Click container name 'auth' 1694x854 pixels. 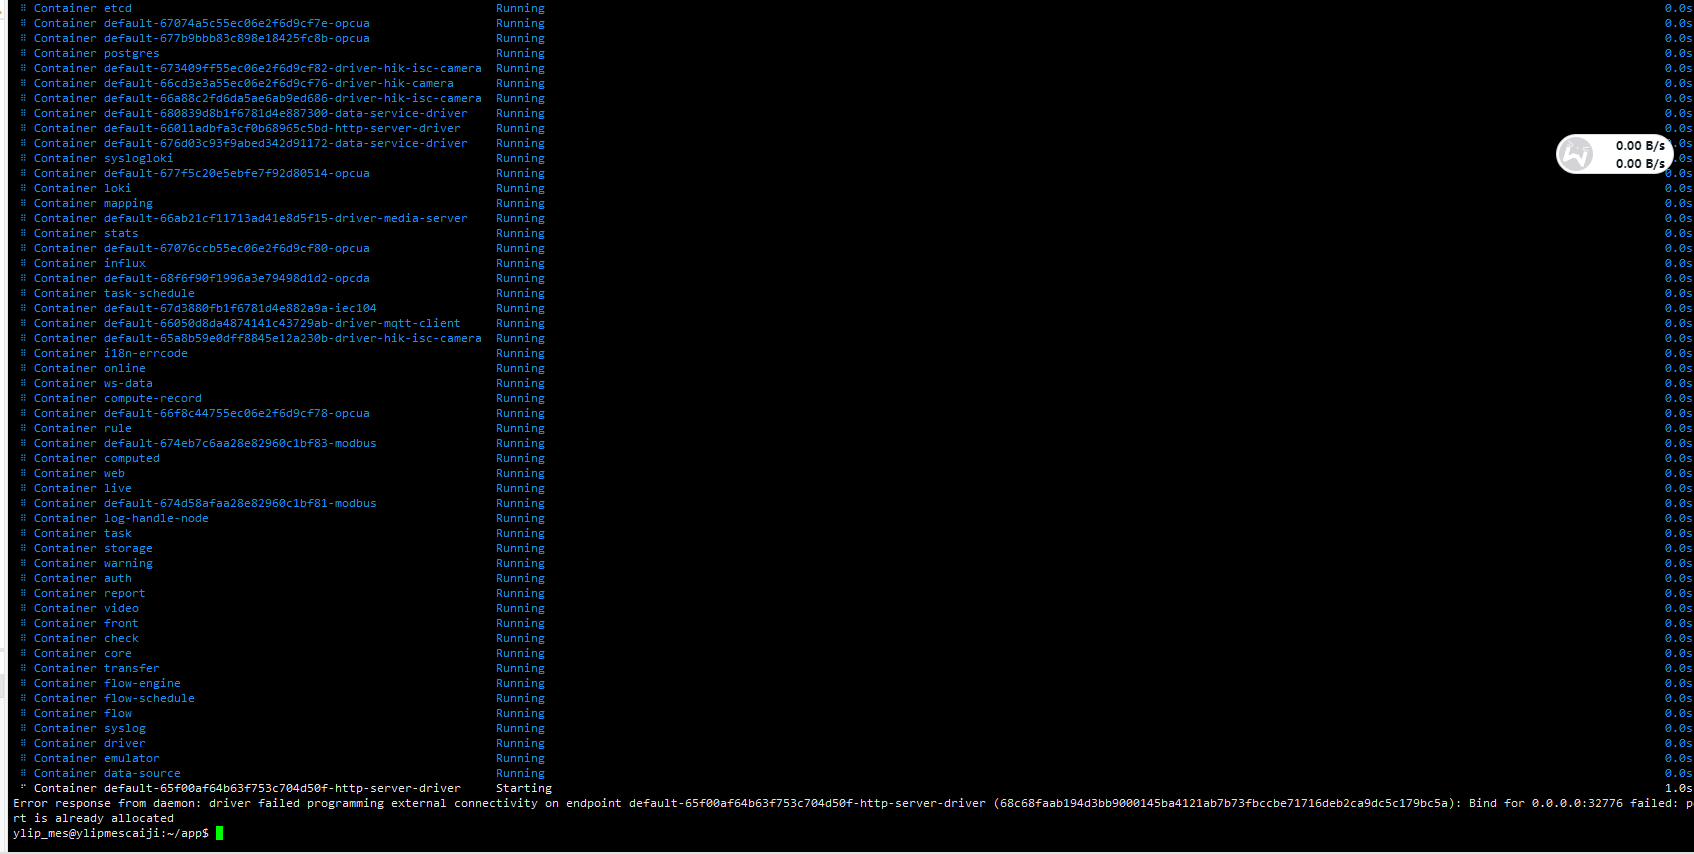[x=118, y=578]
